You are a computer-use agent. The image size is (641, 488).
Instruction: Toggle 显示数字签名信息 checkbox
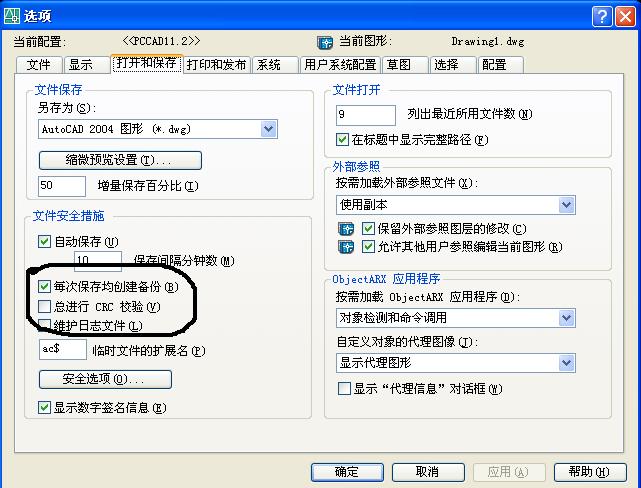44,407
